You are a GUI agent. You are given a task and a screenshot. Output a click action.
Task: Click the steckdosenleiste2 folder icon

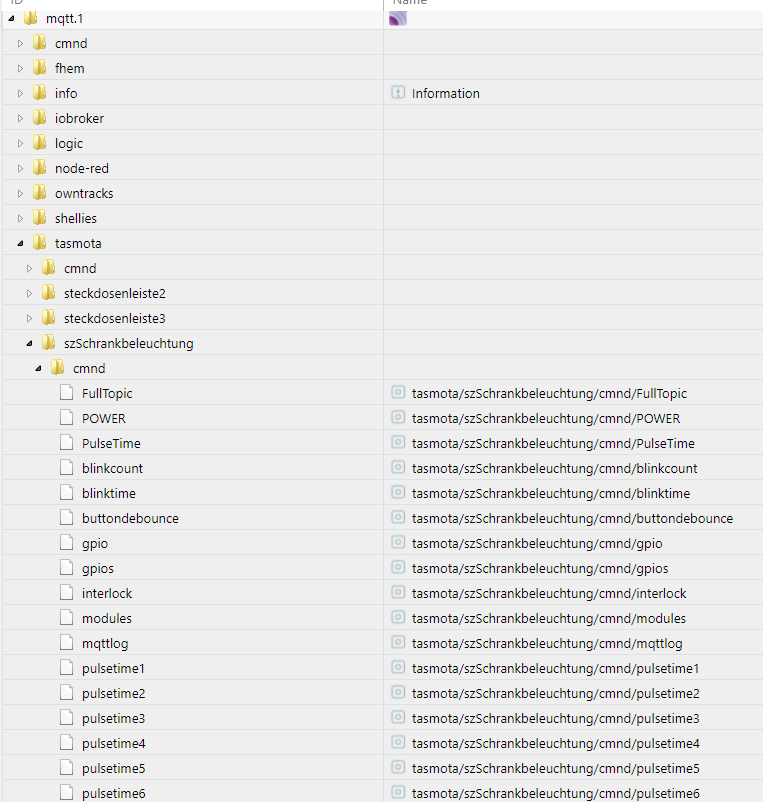click(49, 293)
